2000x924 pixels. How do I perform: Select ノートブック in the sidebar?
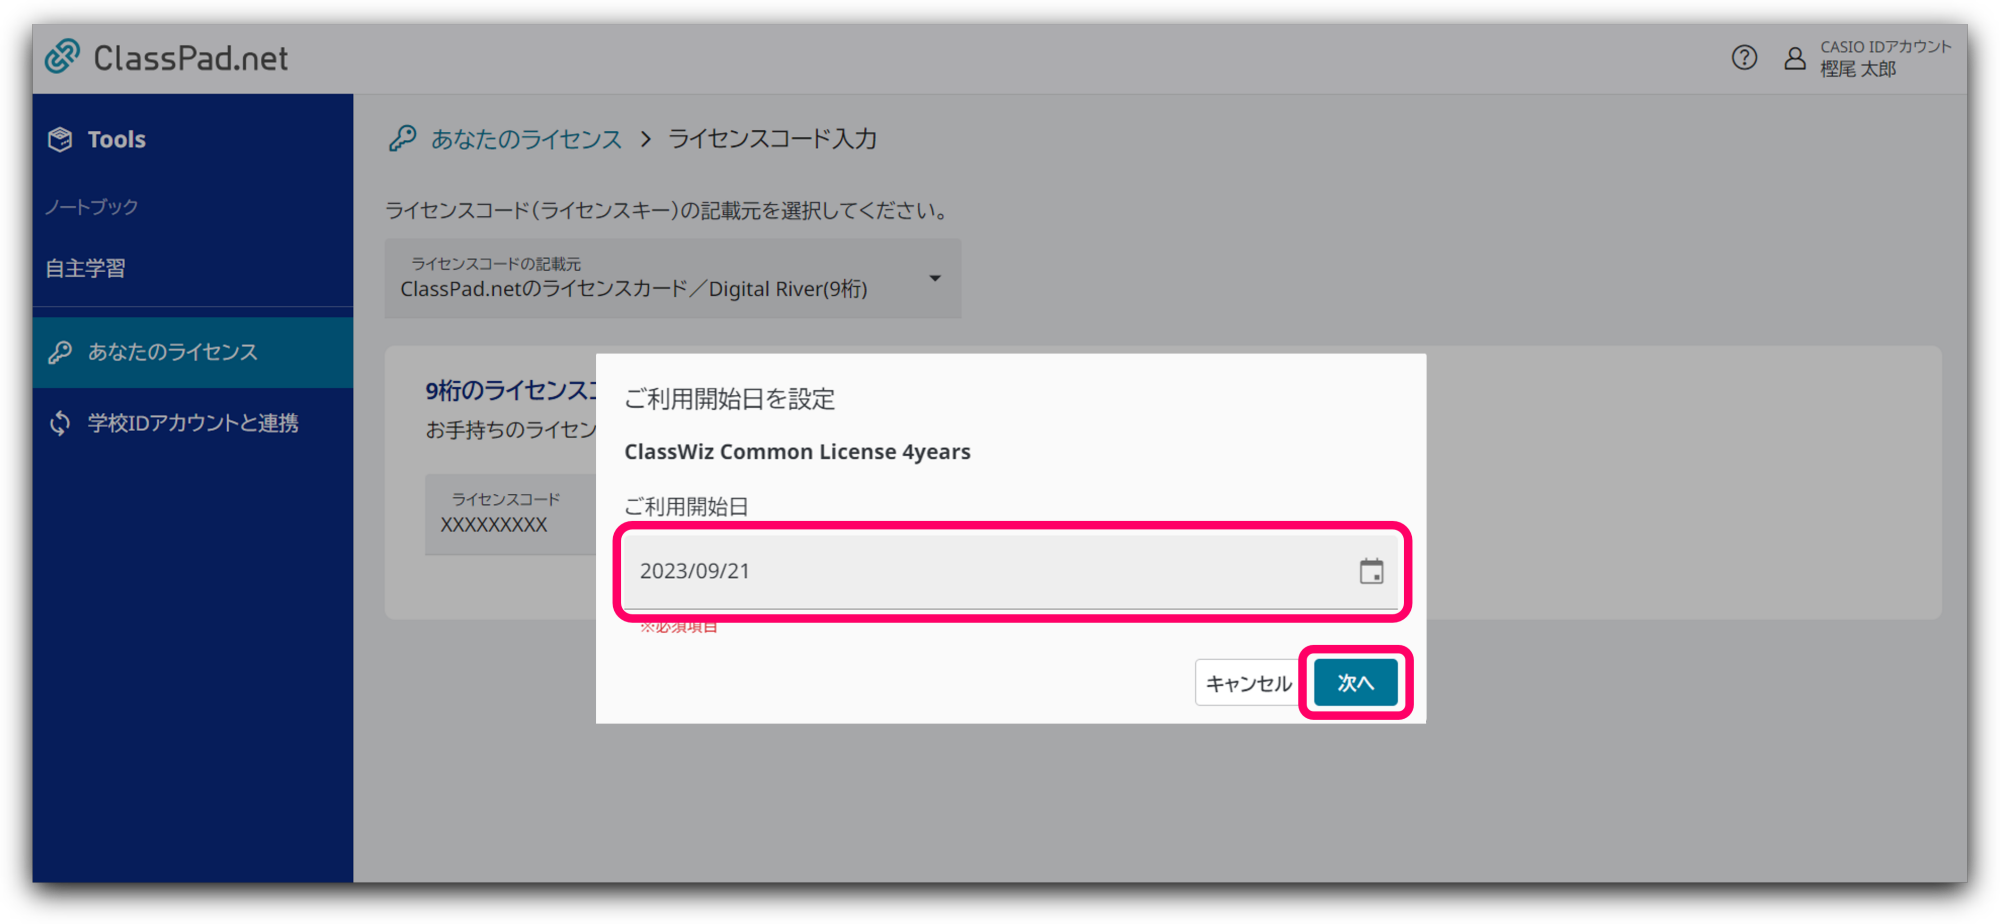[x=92, y=207]
